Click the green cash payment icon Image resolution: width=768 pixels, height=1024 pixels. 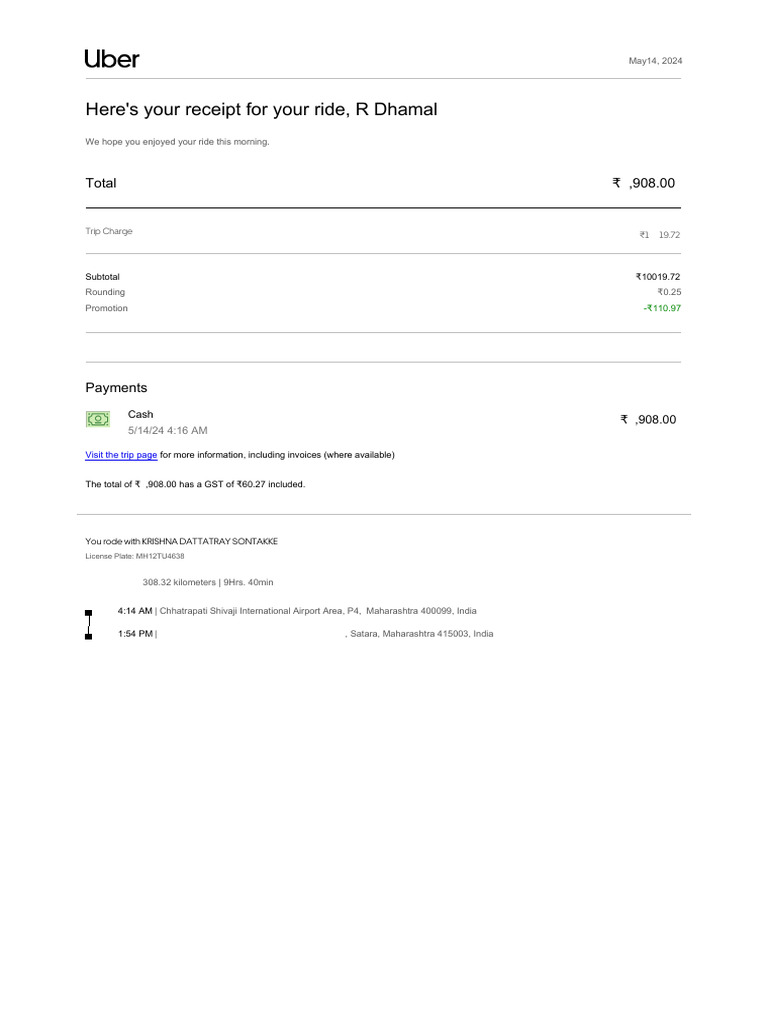[x=98, y=420]
